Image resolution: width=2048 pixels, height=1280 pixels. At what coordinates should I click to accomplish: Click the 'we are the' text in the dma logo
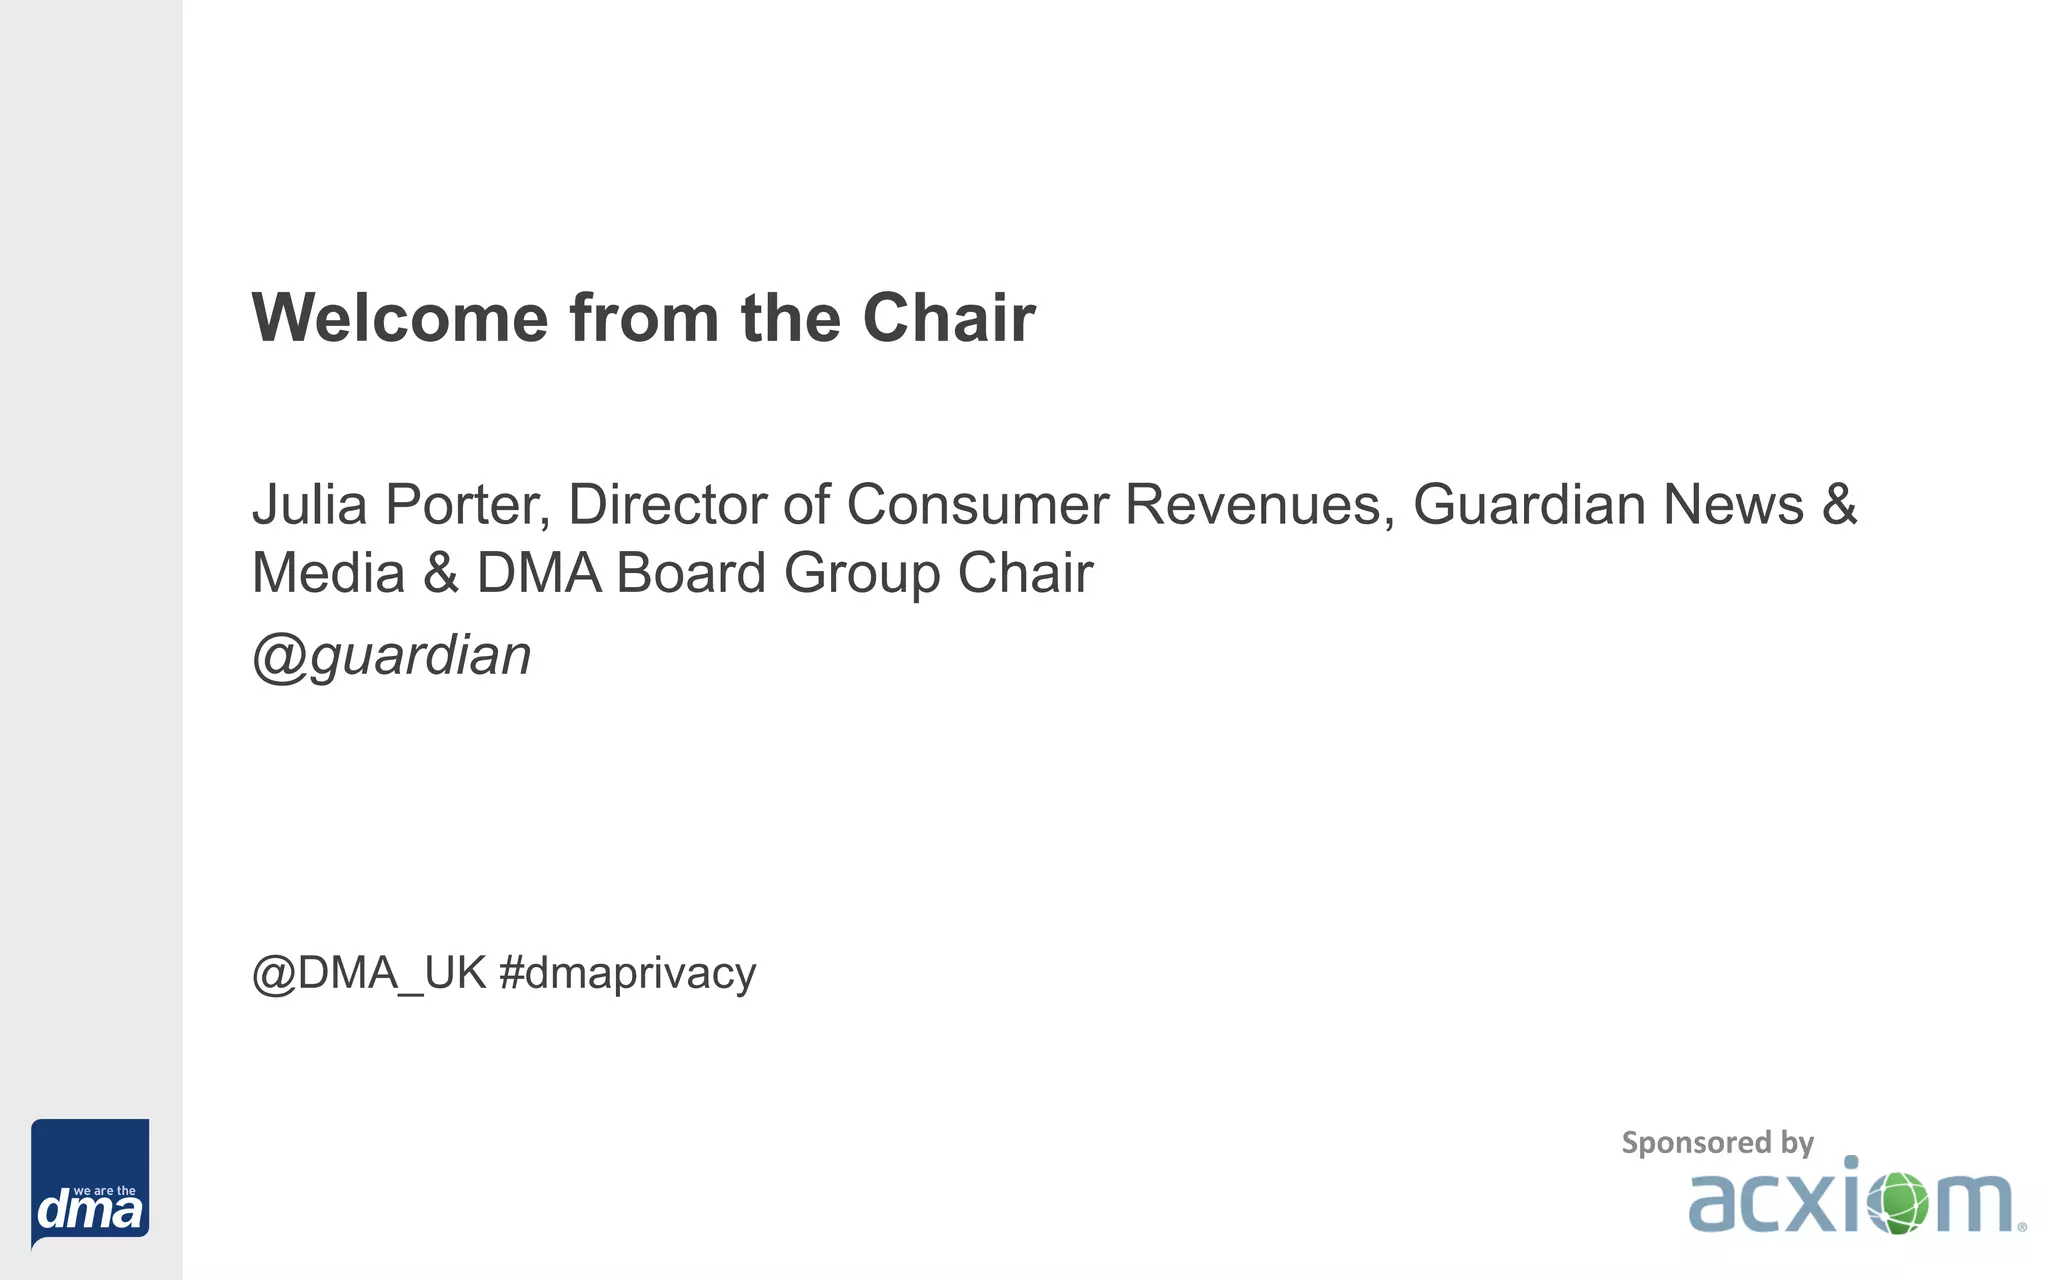point(105,1191)
